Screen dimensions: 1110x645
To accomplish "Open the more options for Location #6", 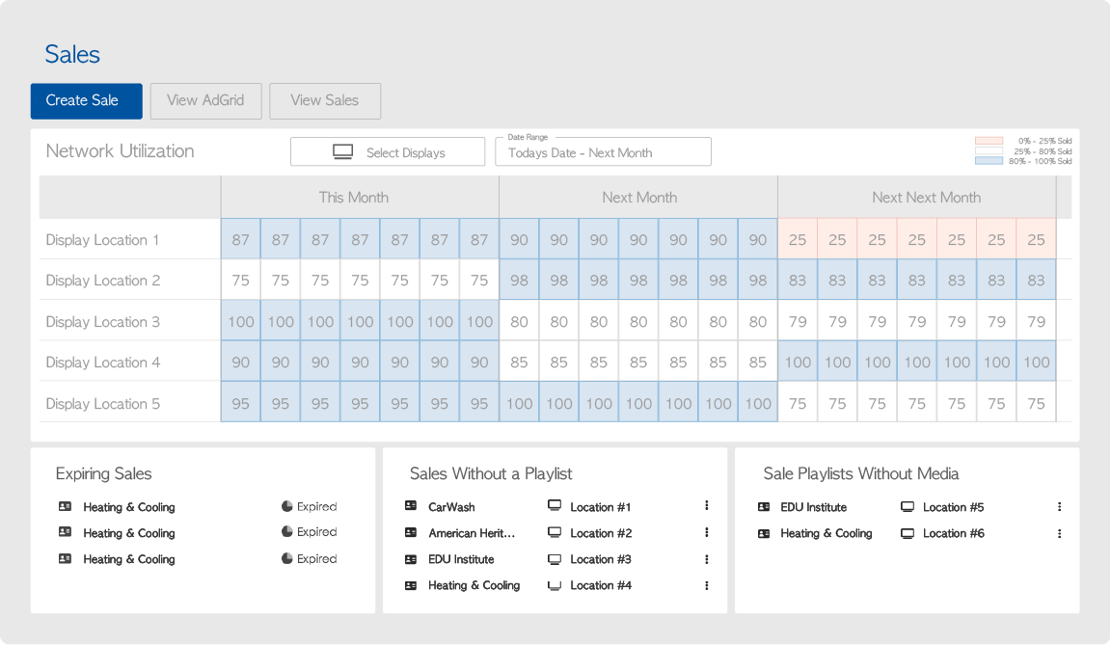I will tap(1059, 533).
